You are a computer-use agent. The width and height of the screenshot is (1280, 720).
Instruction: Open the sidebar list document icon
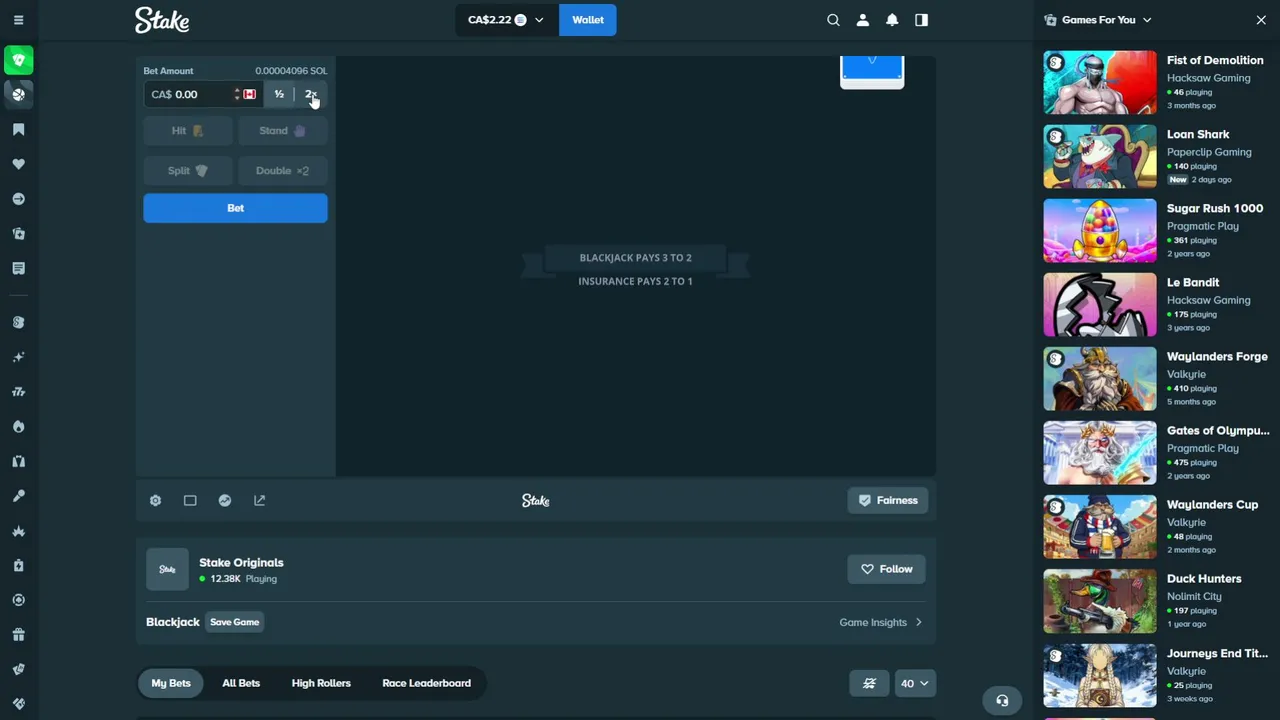point(18,268)
